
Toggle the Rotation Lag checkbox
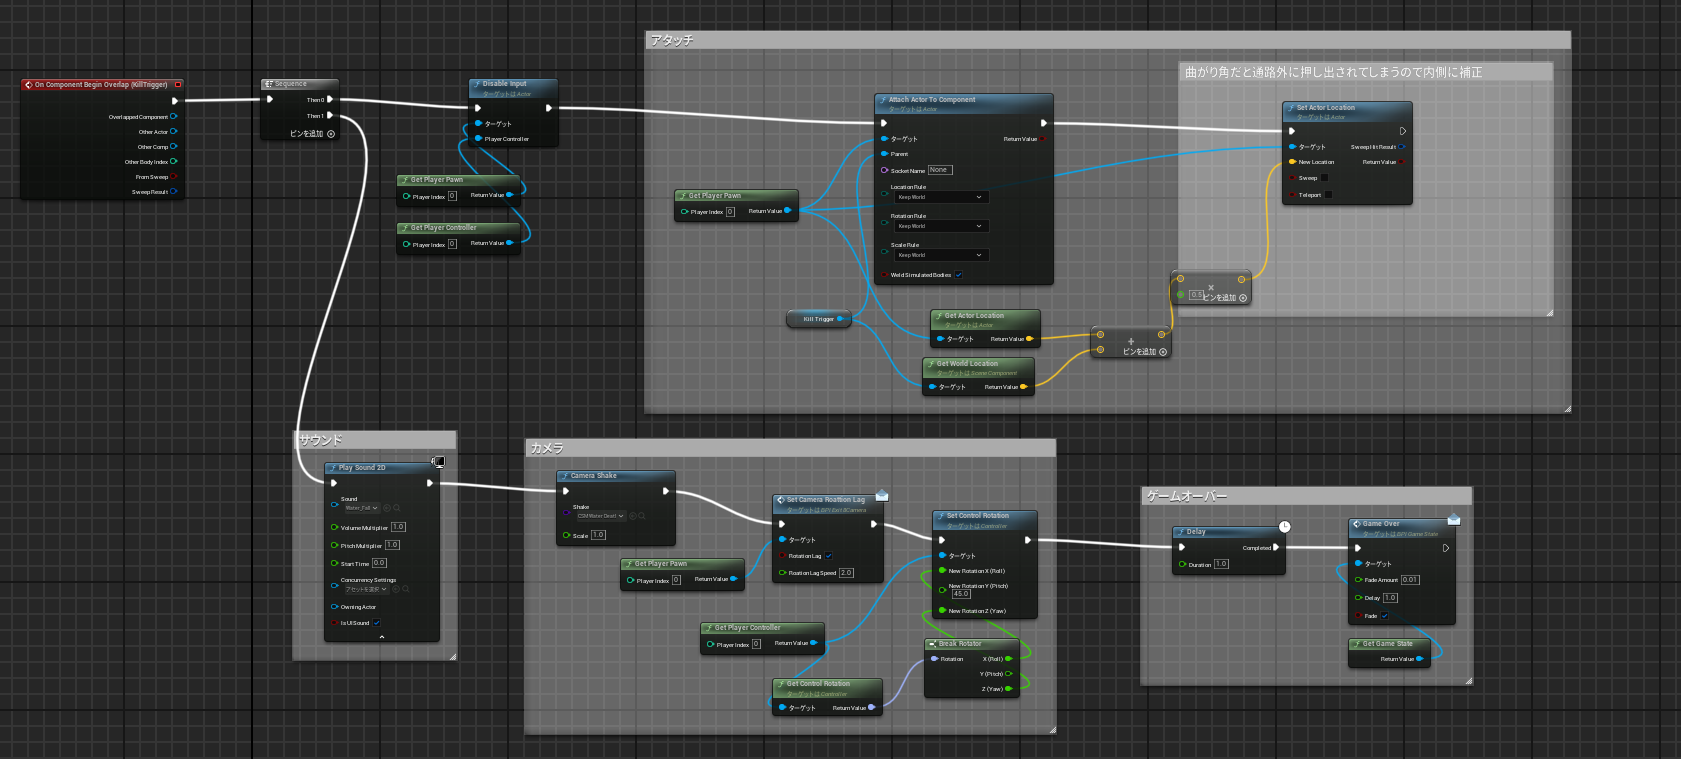tap(828, 556)
